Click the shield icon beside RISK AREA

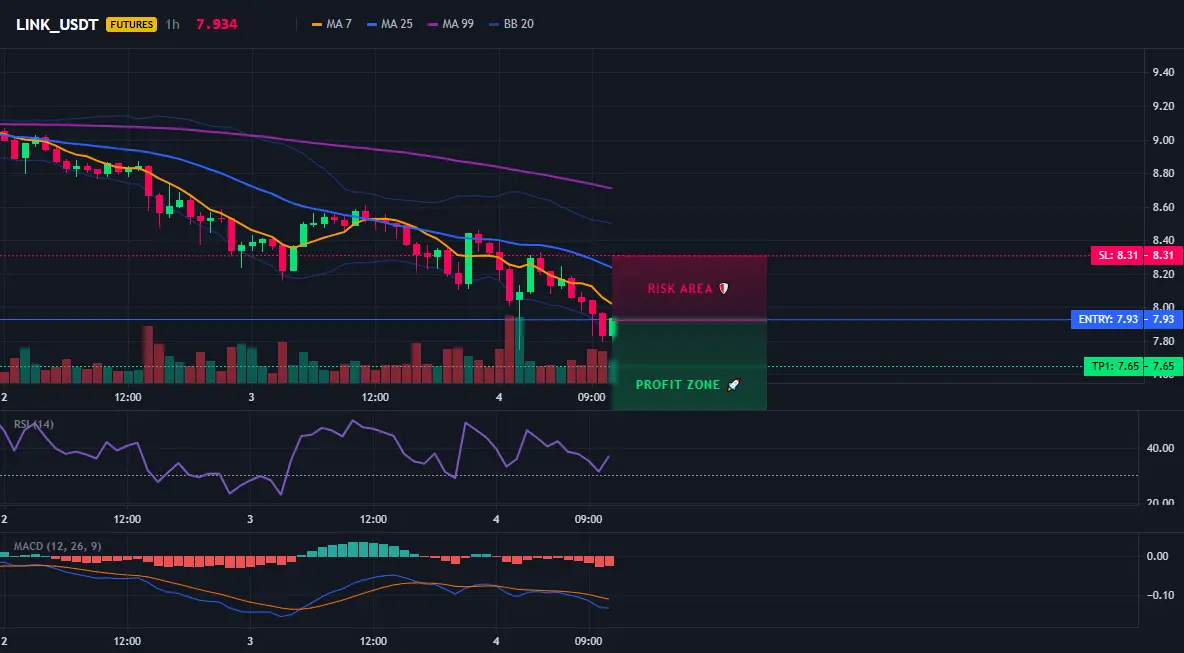pyautogui.click(x=723, y=288)
